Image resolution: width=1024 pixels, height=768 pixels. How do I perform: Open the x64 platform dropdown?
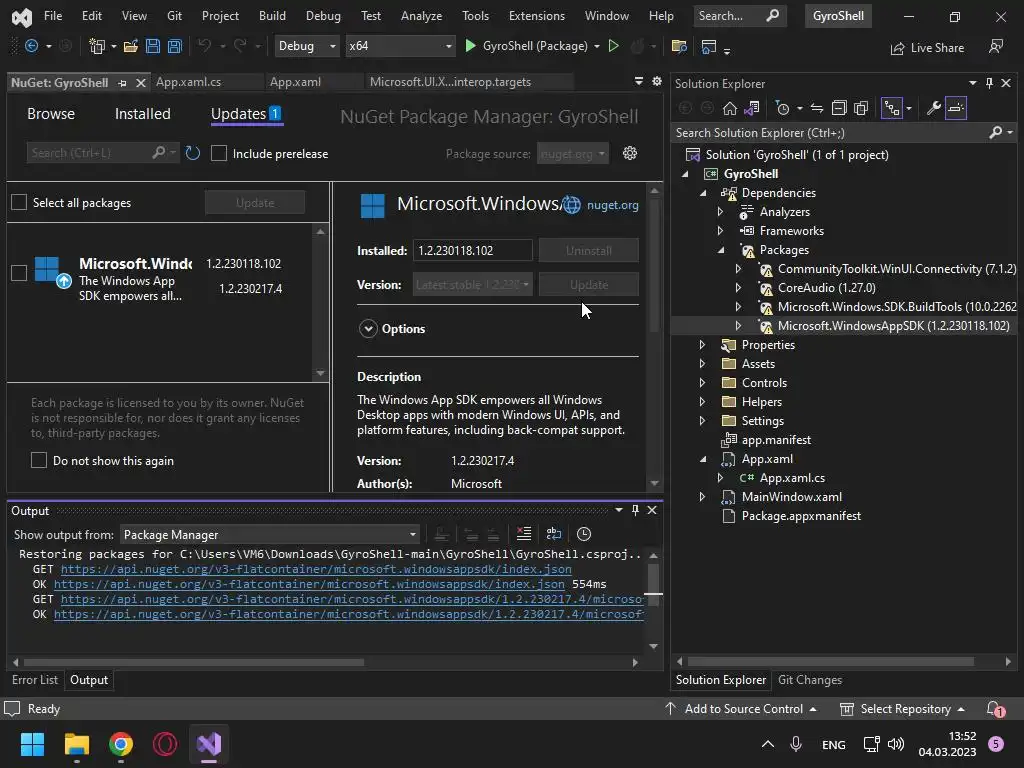400,46
